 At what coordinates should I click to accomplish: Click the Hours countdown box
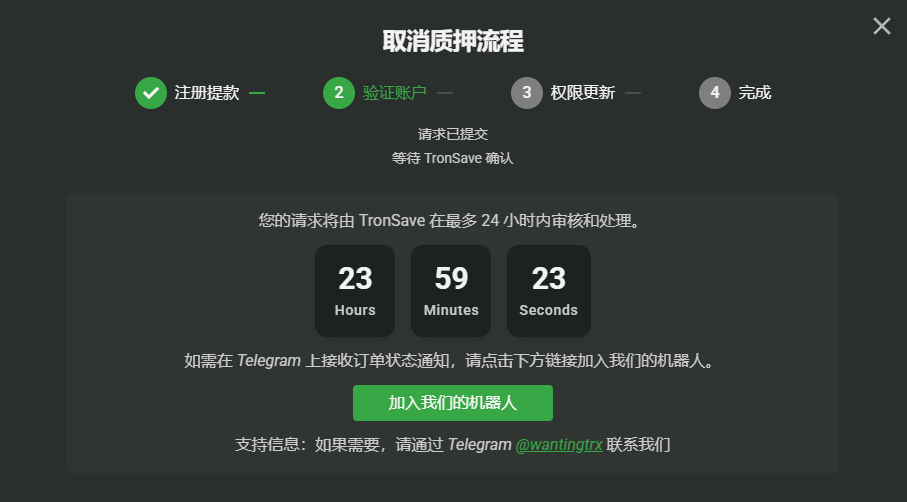pyautogui.click(x=355, y=290)
